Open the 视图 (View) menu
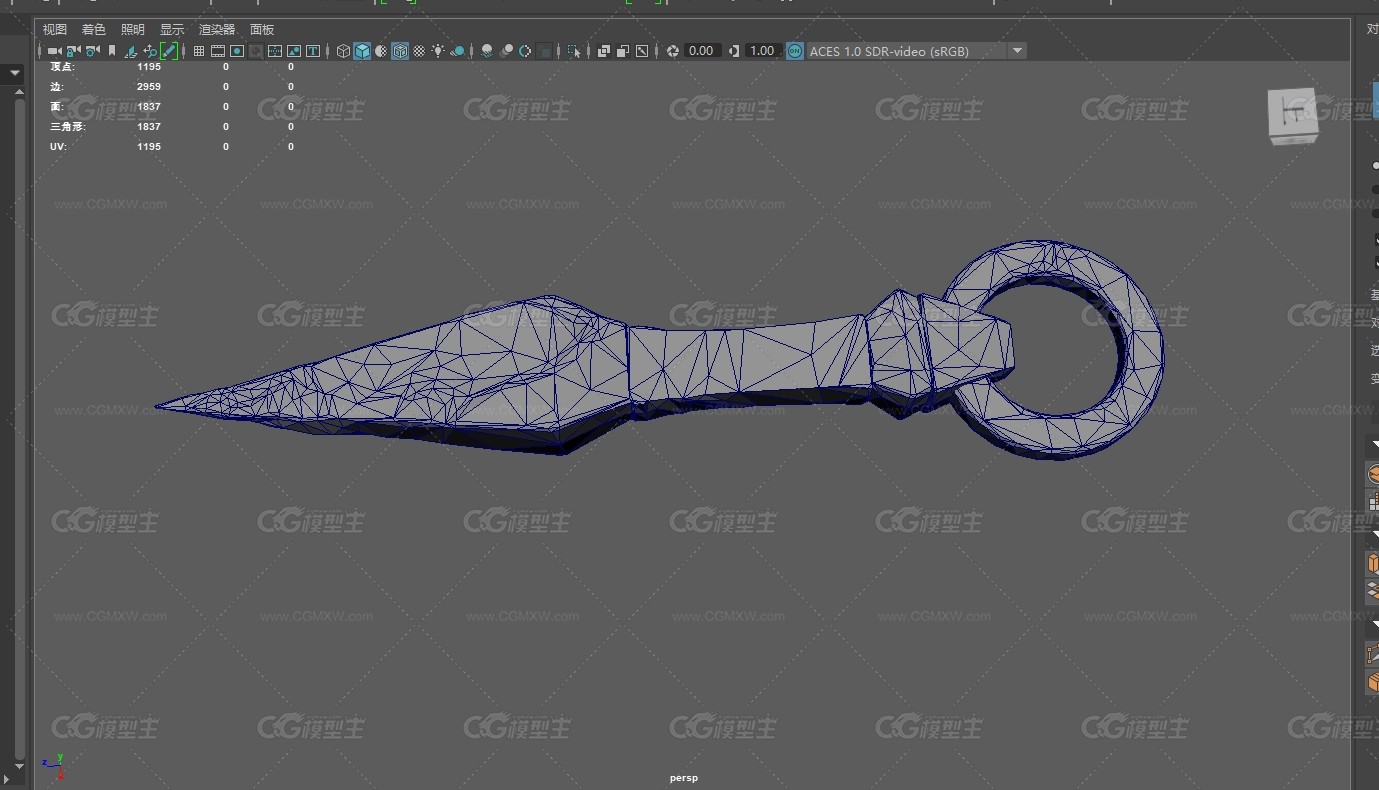The height and width of the screenshot is (790, 1379). pos(55,30)
